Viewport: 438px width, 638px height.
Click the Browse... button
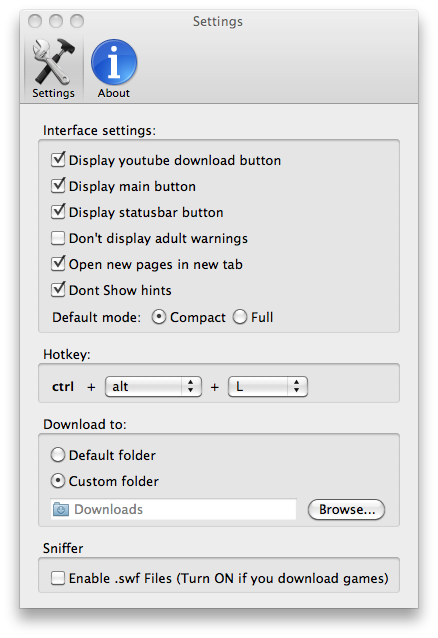click(346, 509)
